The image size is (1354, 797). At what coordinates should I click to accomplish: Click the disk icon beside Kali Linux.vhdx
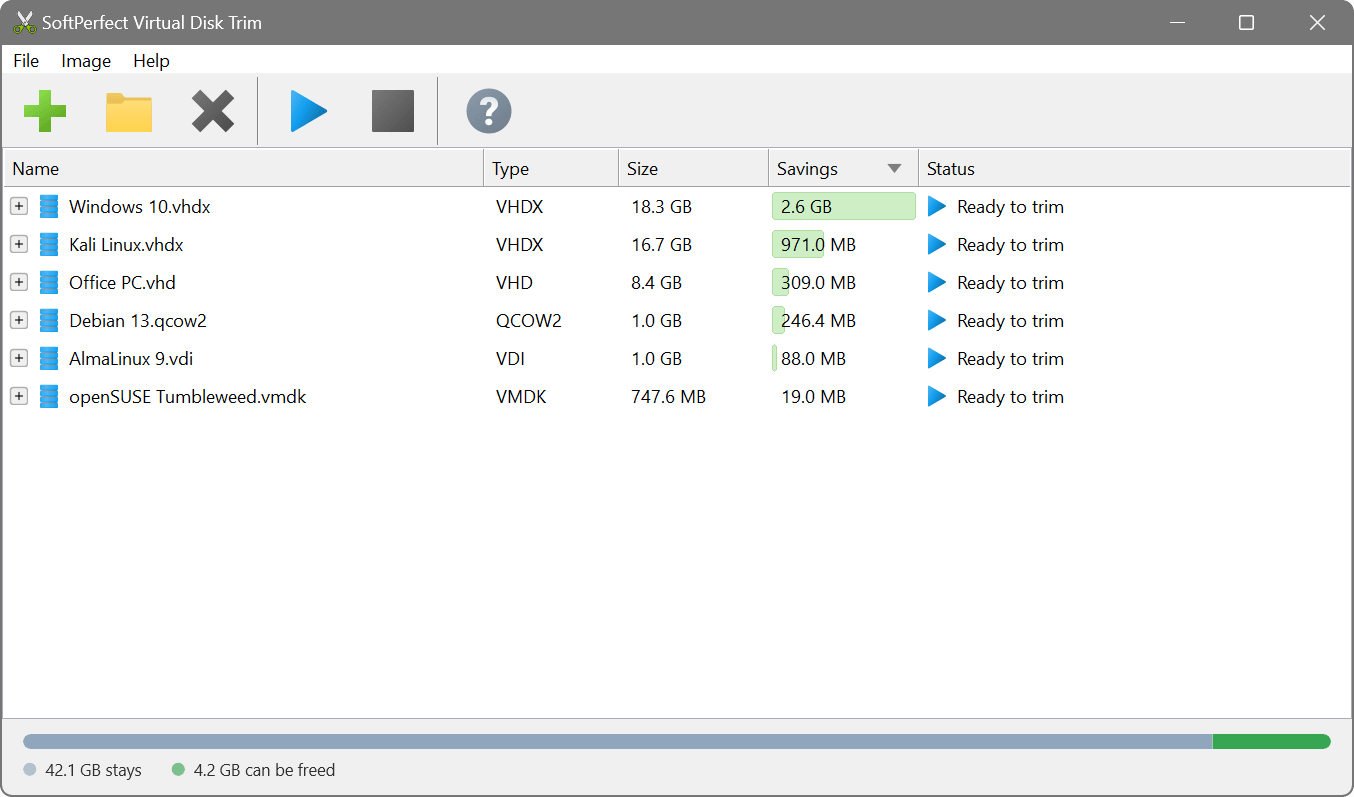(49, 245)
